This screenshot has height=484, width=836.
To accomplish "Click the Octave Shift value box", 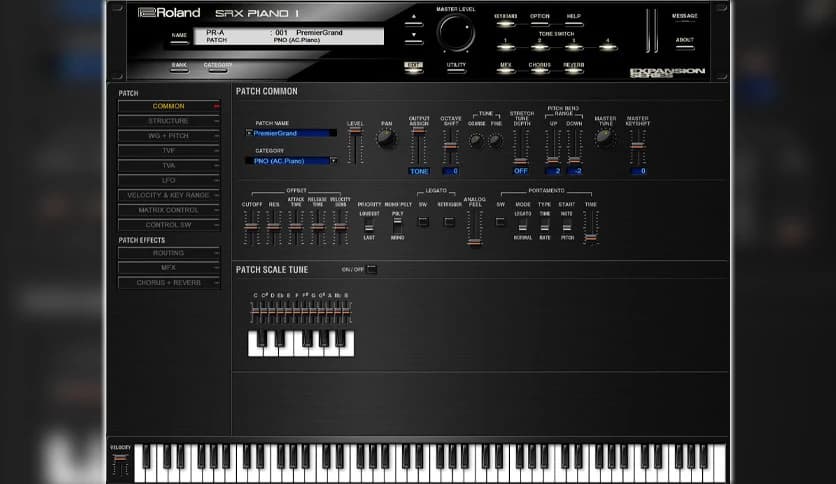I will 451,171.
